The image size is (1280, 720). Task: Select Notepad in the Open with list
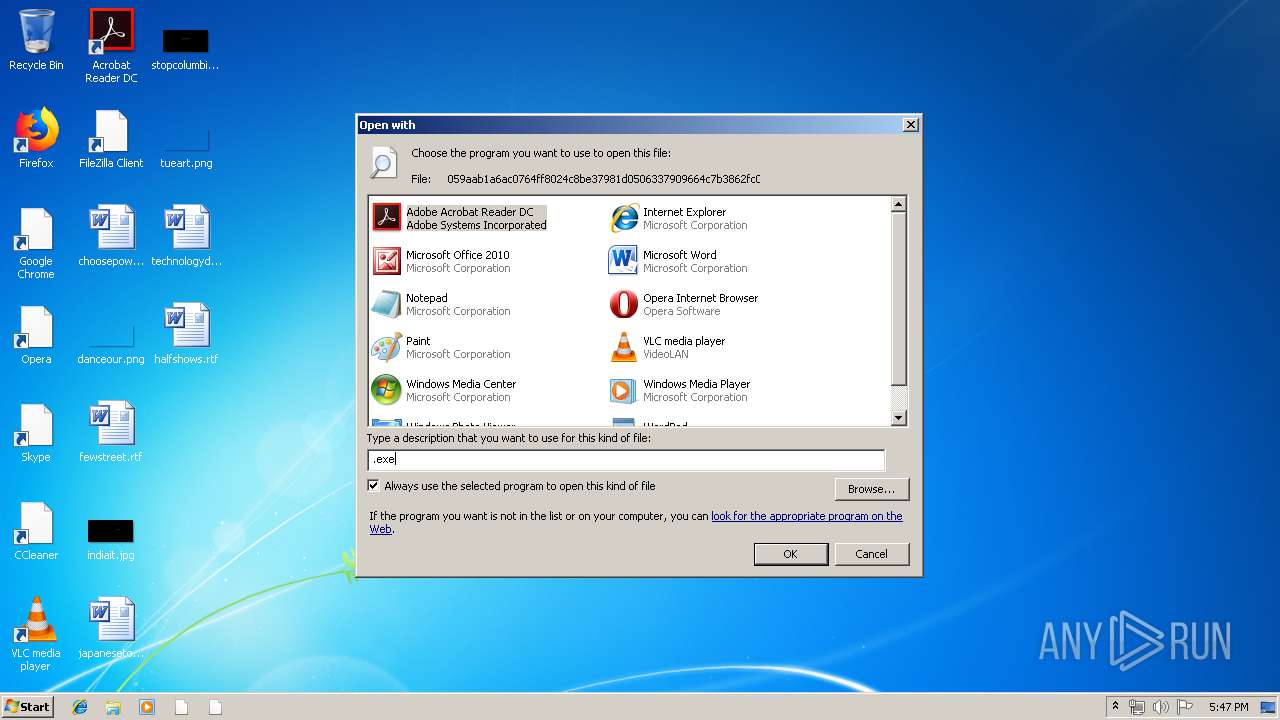pos(441,304)
